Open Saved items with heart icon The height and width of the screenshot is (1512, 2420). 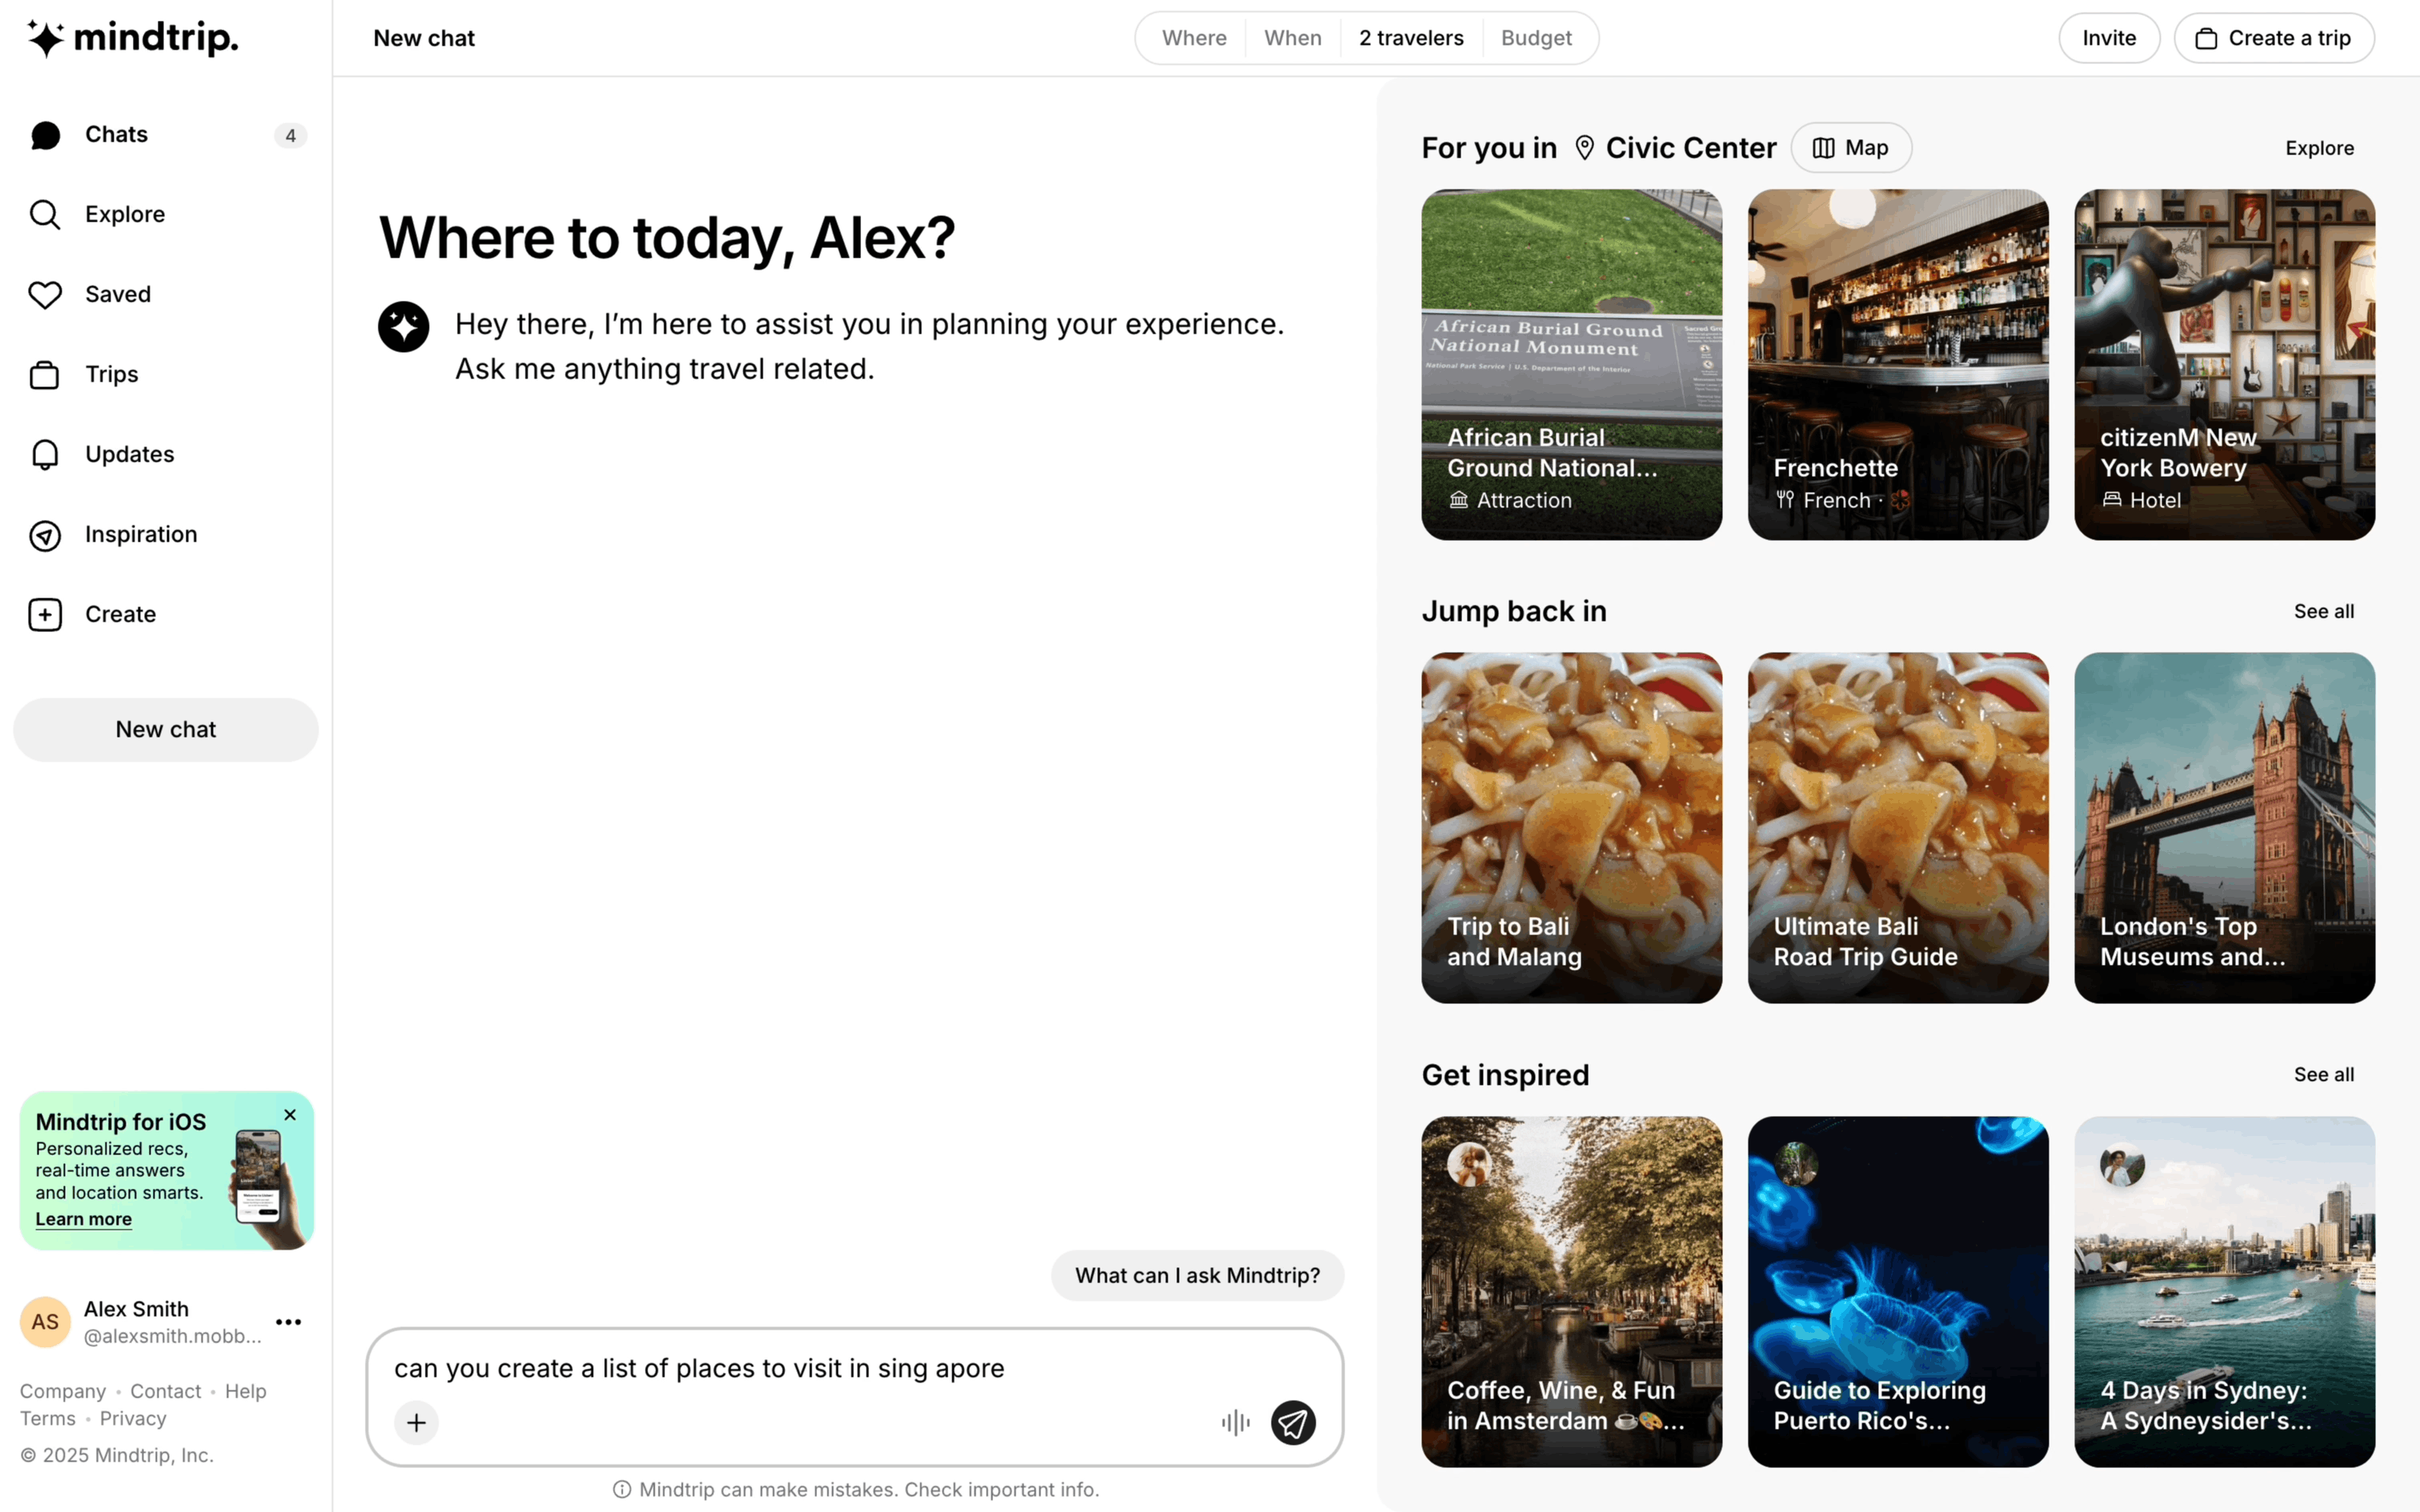(x=117, y=295)
